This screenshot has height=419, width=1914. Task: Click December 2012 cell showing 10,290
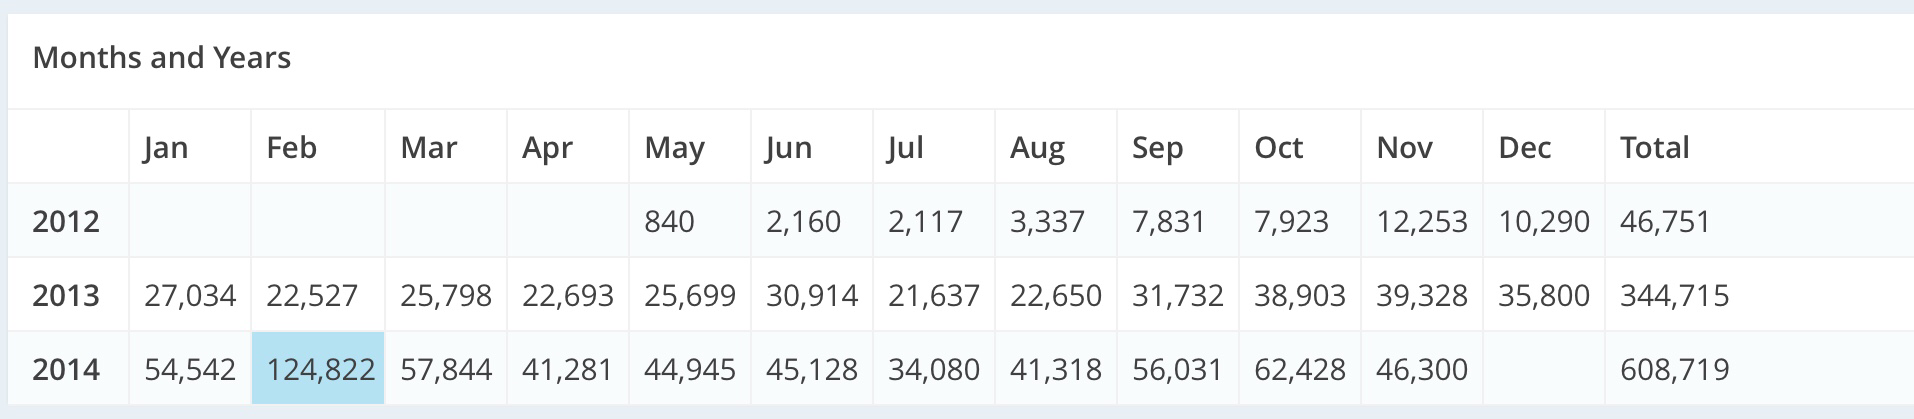1544,221
